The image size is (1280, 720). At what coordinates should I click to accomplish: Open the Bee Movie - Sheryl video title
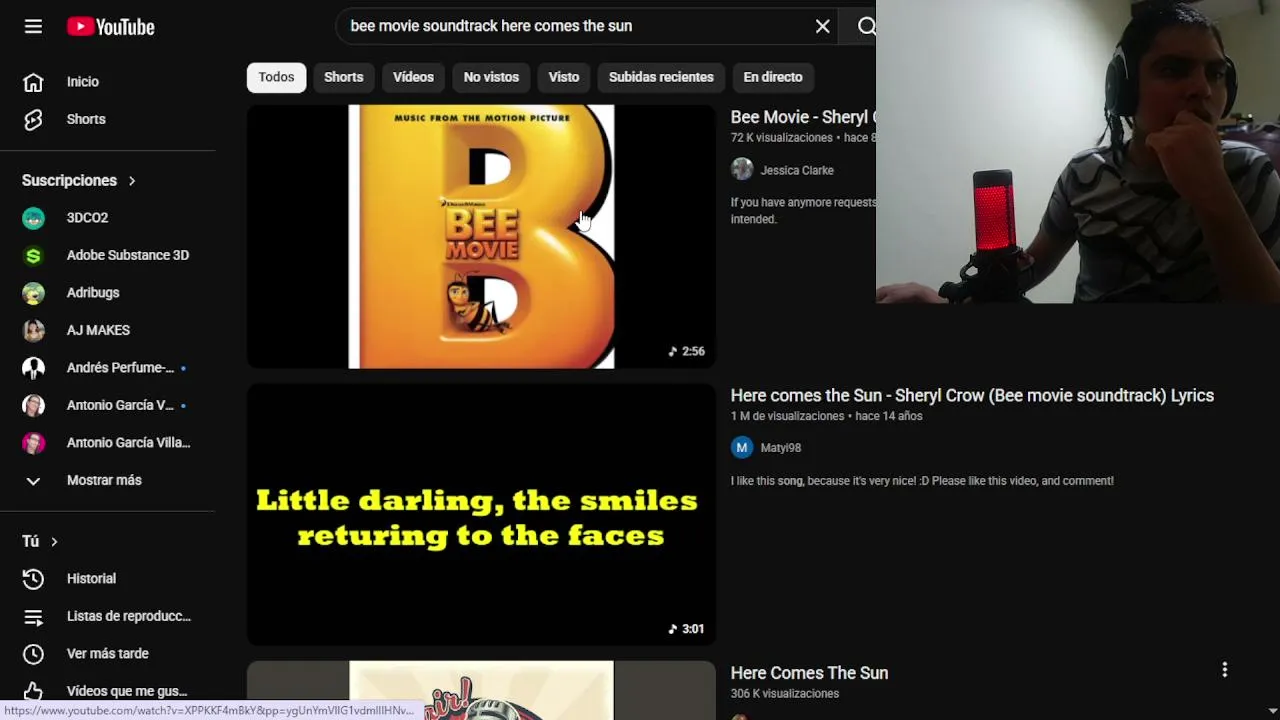point(802,117)
